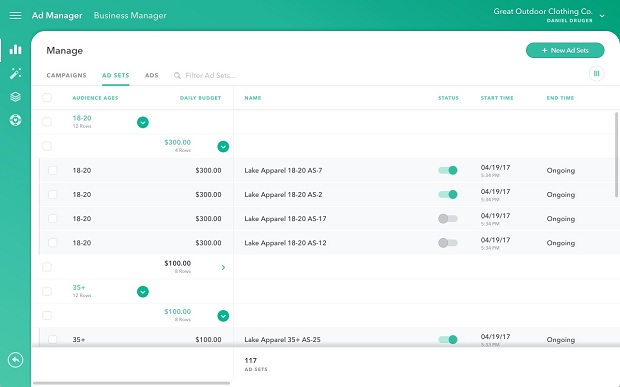
Task: Switch to the Campaigns tab
Action: point(66,75)
